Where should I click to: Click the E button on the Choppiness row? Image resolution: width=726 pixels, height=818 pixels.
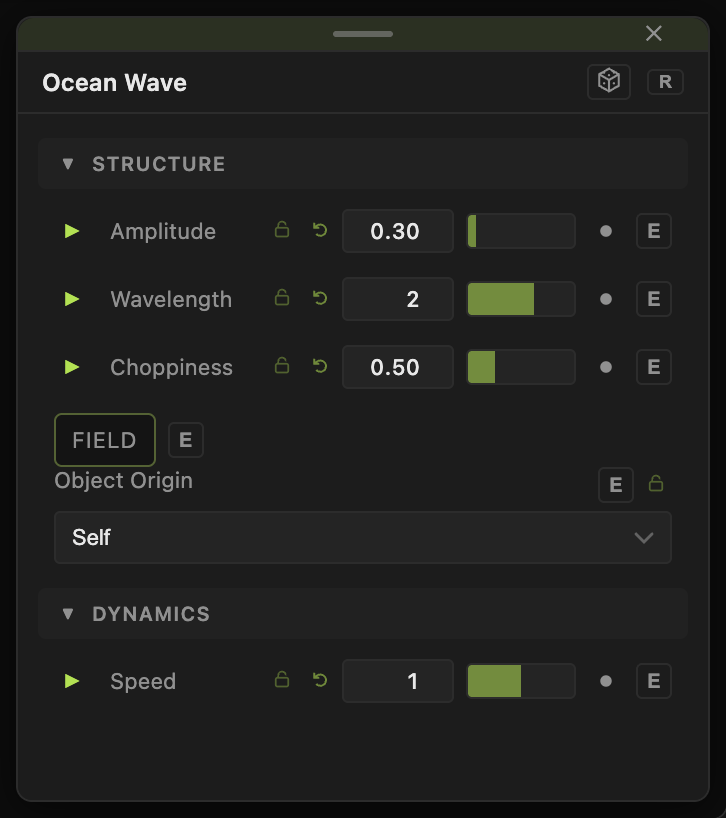[x=654, y=367]
